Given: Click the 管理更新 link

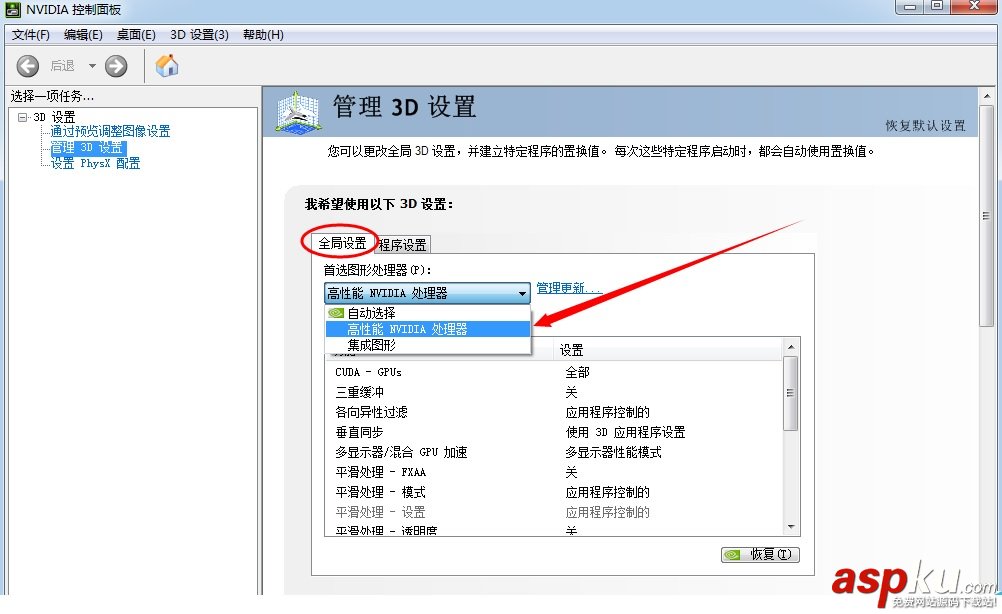Looking at the screenshot, I should (x=569, y=288).
